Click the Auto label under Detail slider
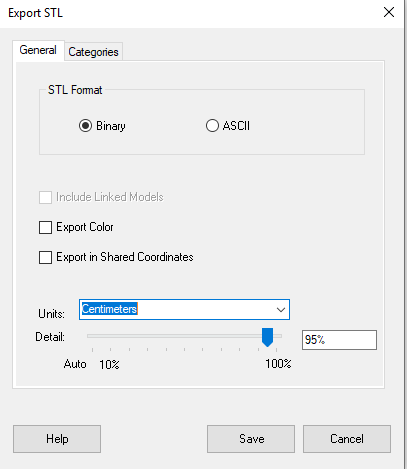This screenshot has width=407, height=469. click(x=75, y=364)
